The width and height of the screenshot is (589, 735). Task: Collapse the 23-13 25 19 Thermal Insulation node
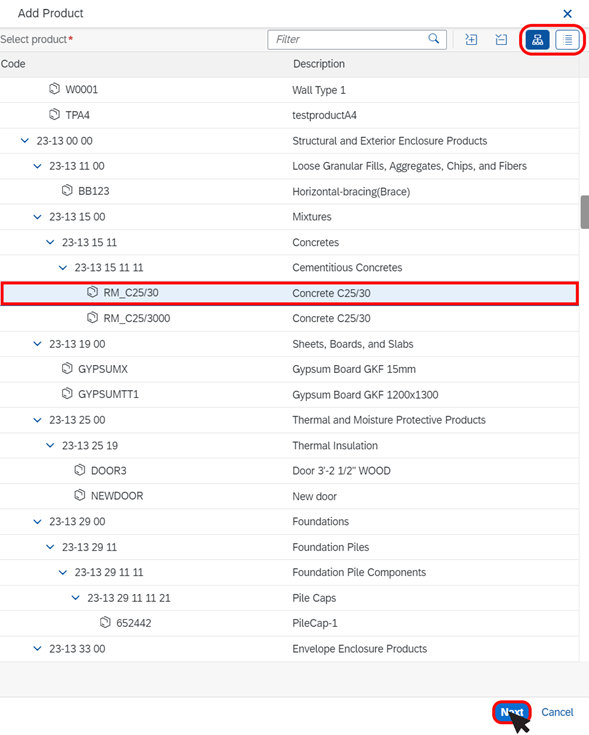click(x=50, y=445)
